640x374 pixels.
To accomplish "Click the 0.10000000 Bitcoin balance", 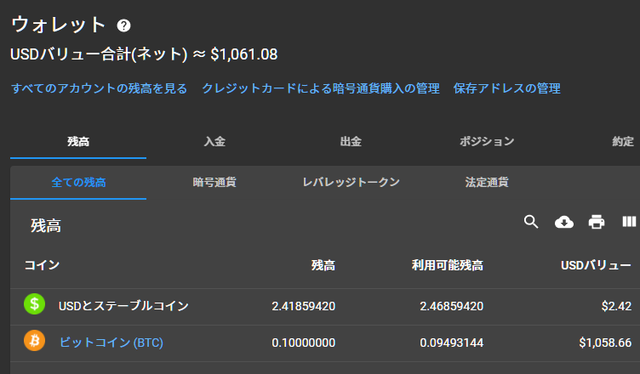I will tap(303, 343).
